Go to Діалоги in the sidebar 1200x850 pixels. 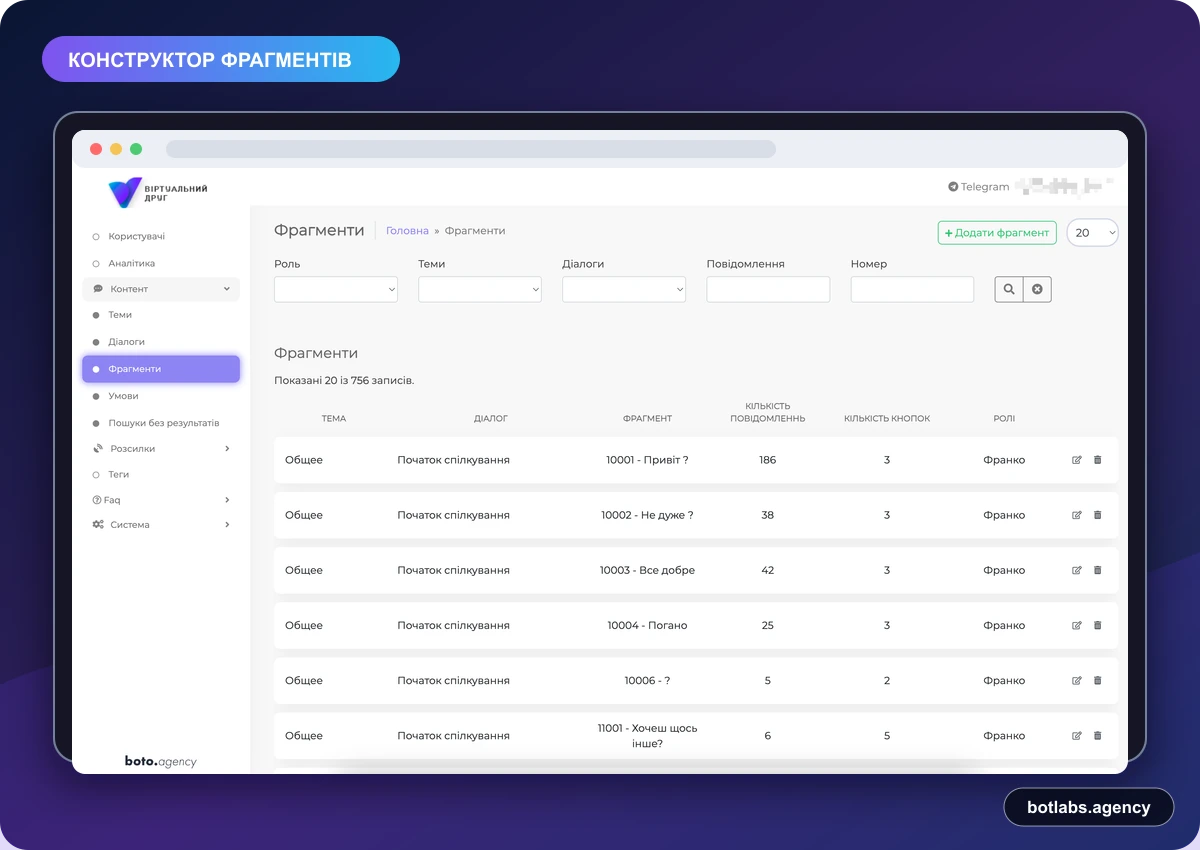coord(127,342)
